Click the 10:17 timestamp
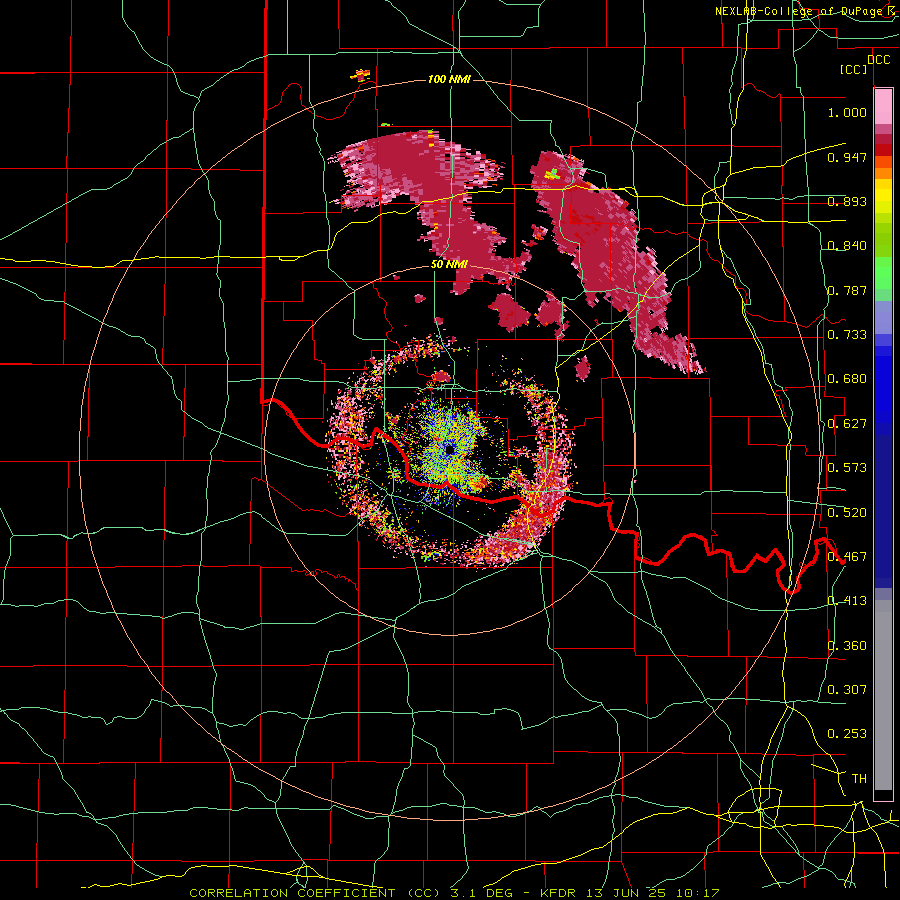The width and height of the screenshot is (900, 900). pyautogui.click(x=697, y=893)
